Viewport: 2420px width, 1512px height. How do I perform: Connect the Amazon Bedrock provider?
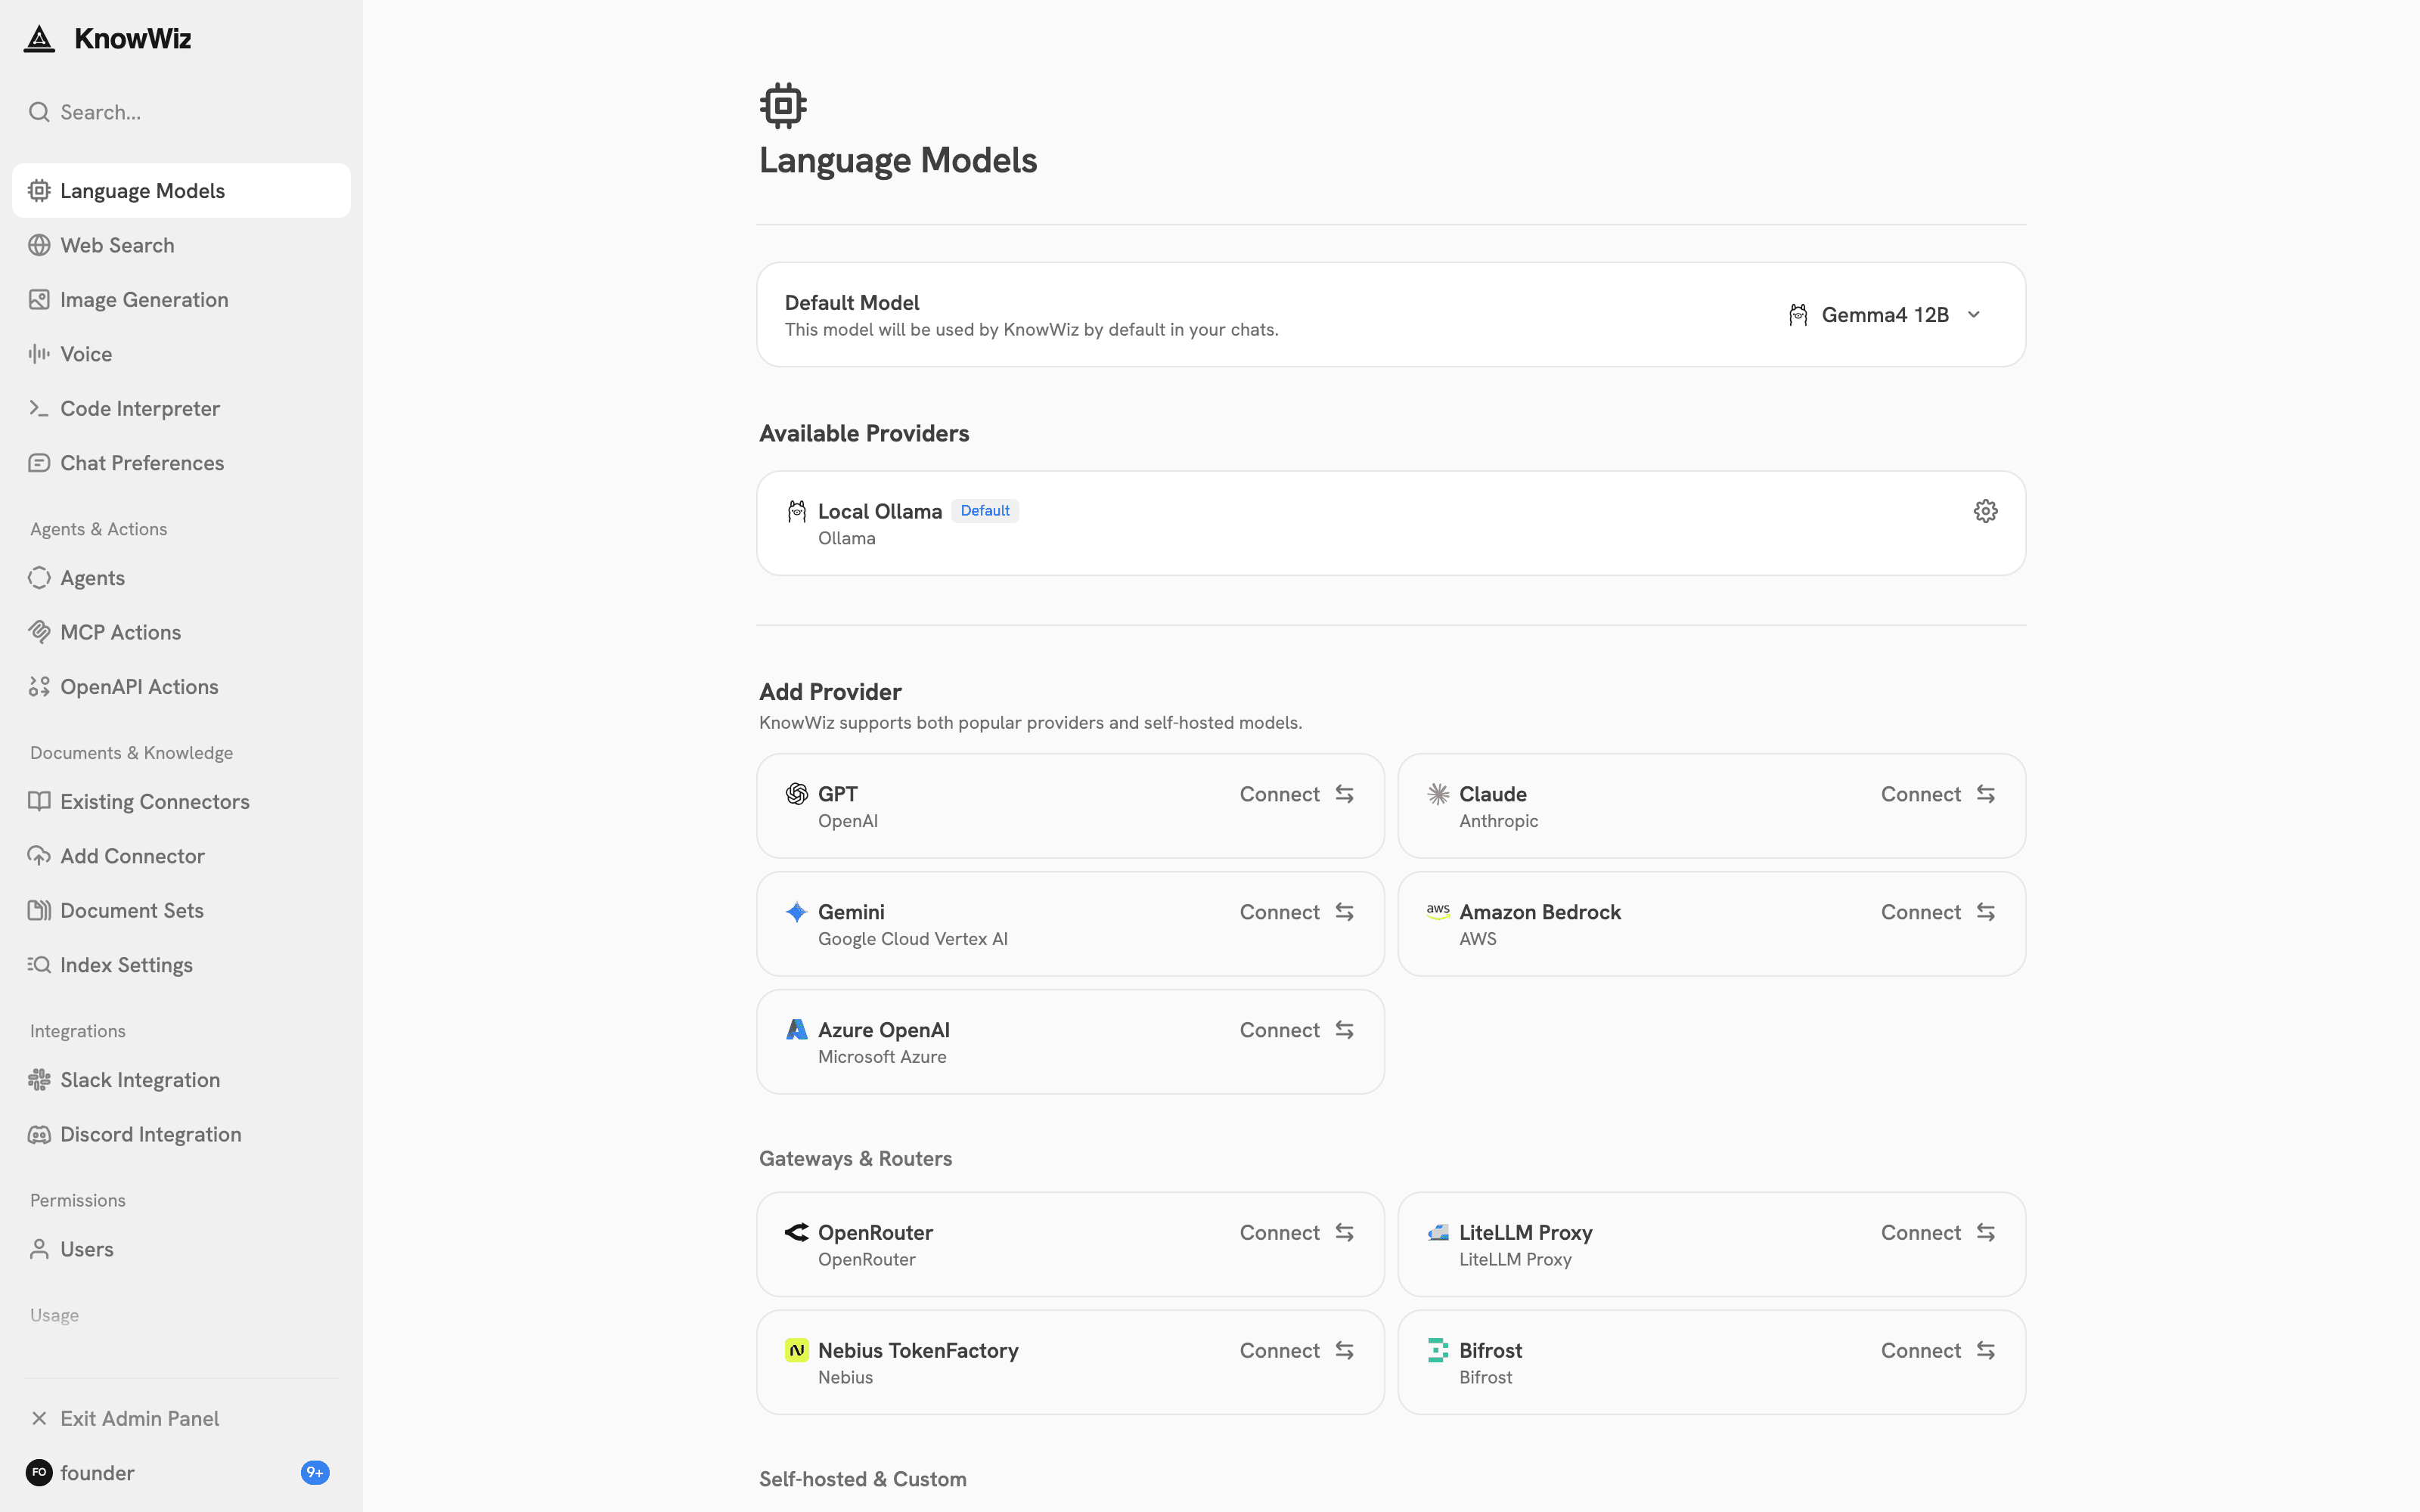click(1938, 912)
